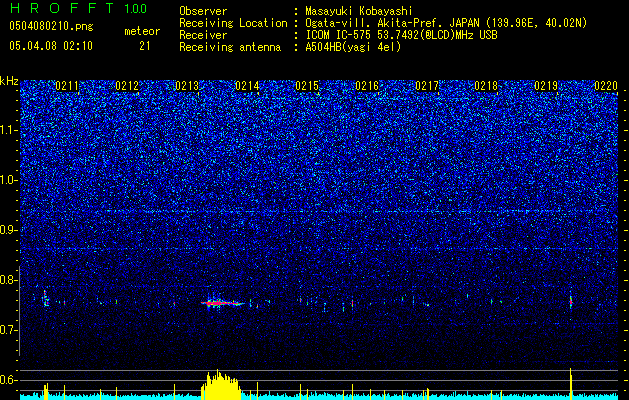Click the meteor count value 21
The height and width of the screenshot is (400, 629).
pyautogui.click(x=144, y=46)
